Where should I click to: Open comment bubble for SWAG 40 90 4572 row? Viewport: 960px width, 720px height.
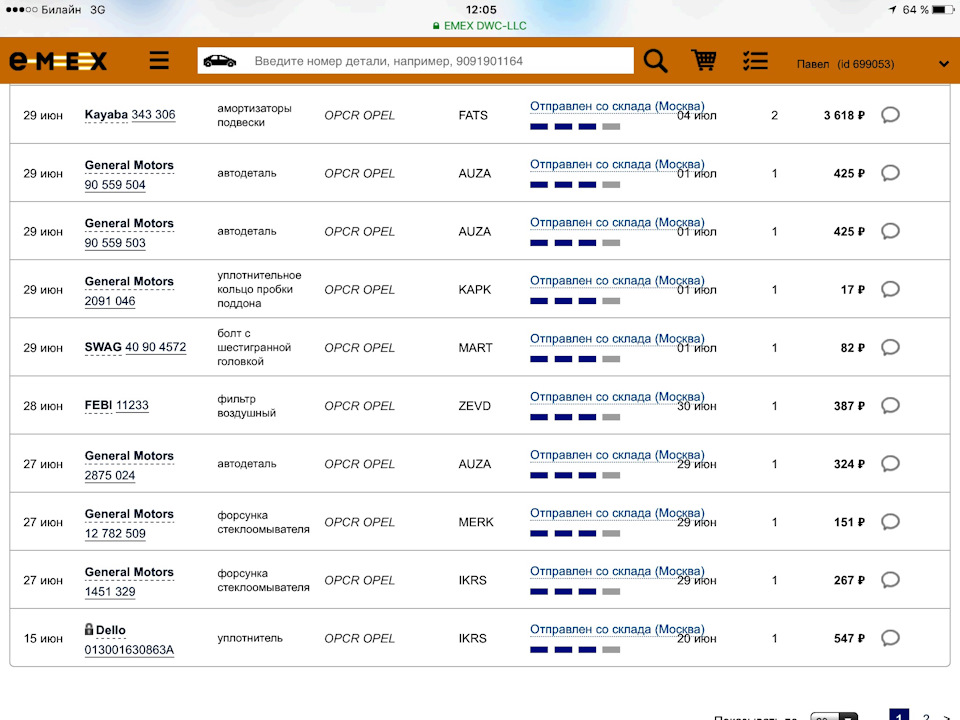[x=890, y=348]
